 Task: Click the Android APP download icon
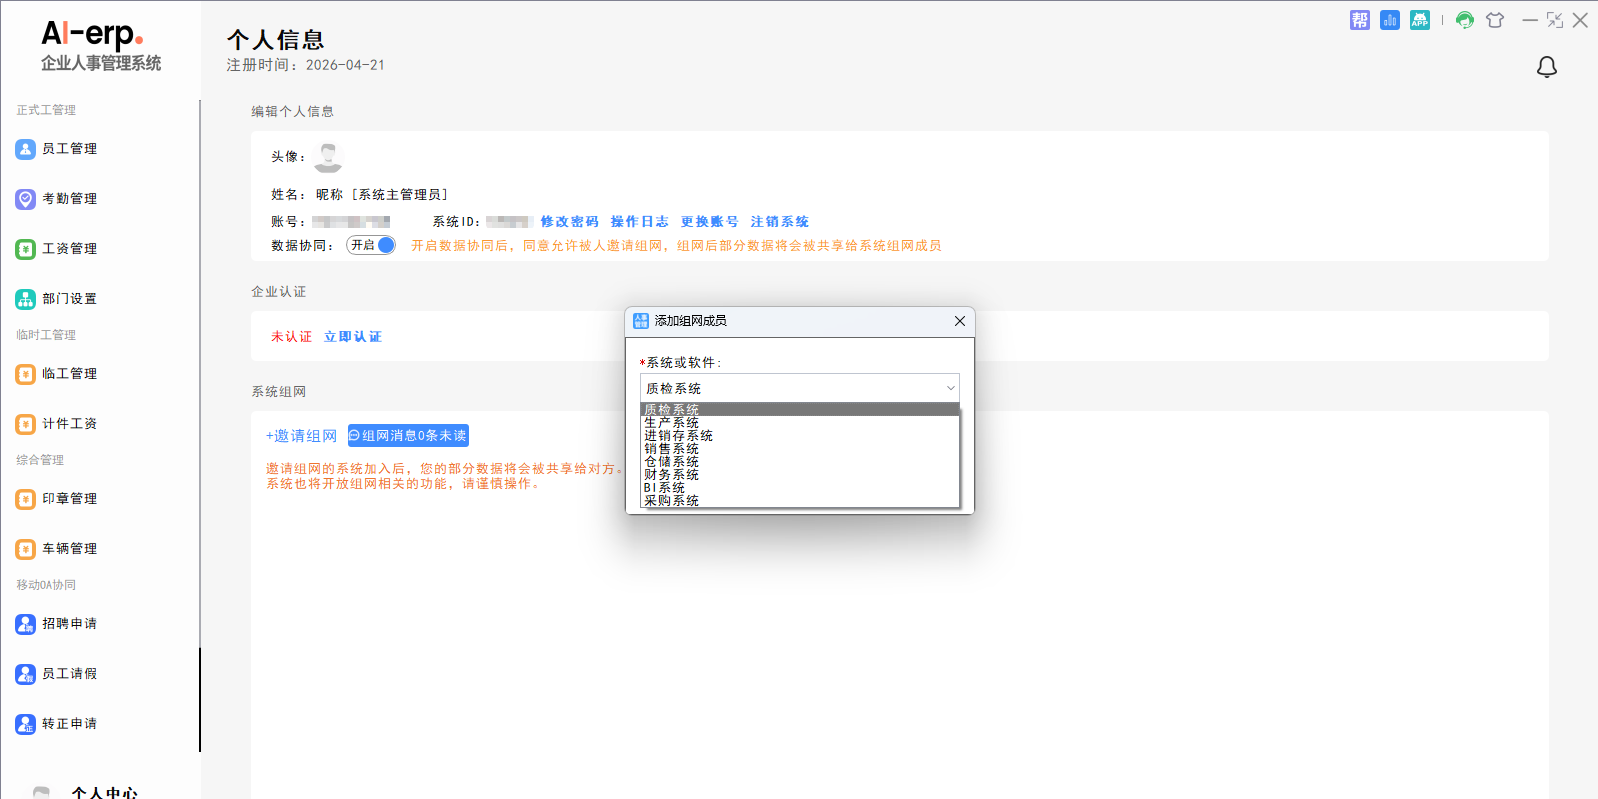pos(1419,20)
